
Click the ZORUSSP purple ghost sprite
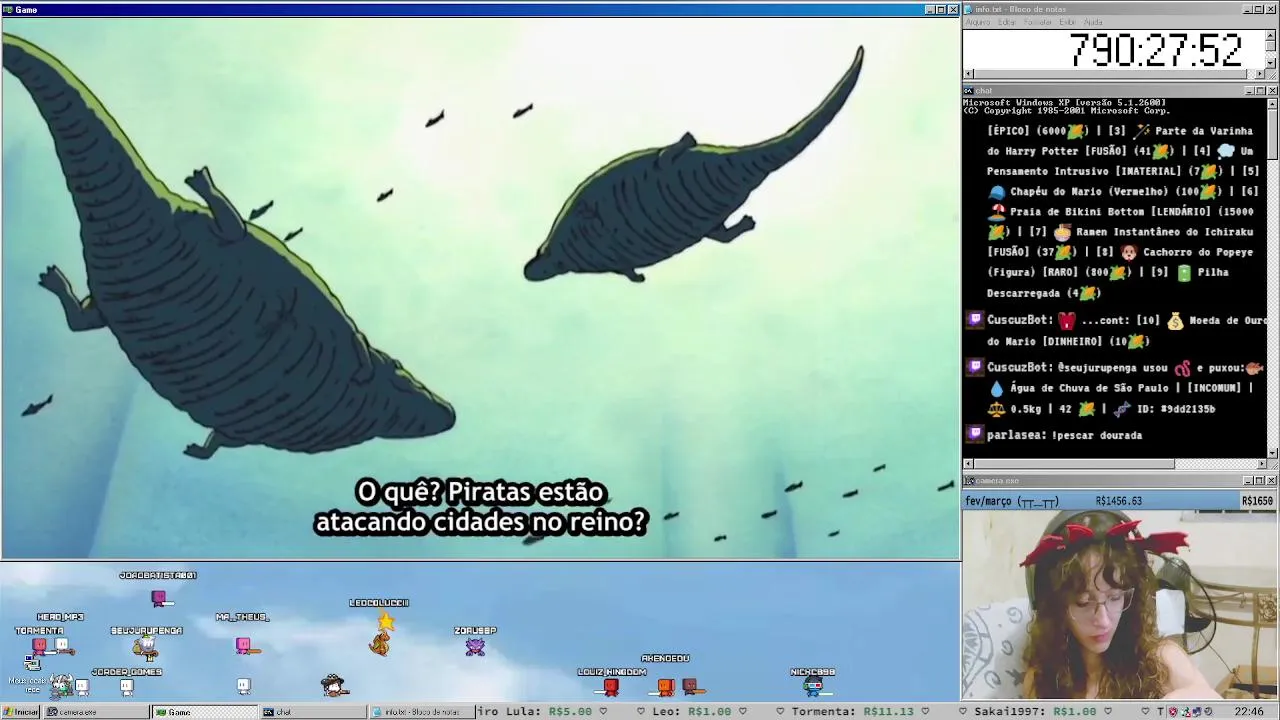click(475, 647)
